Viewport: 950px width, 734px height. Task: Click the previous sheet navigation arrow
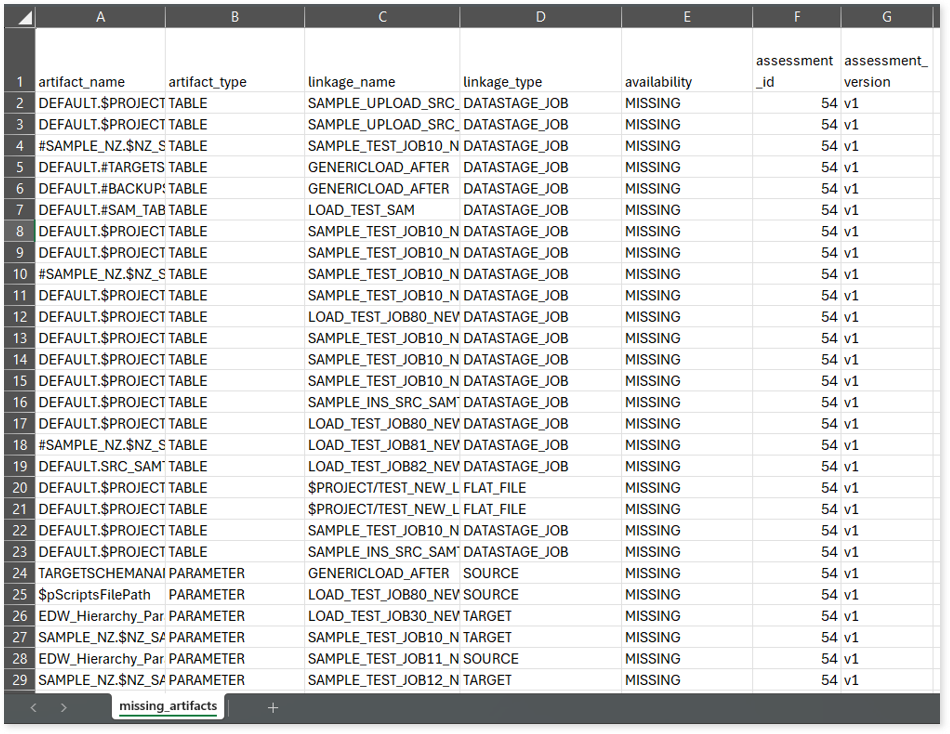33,707
